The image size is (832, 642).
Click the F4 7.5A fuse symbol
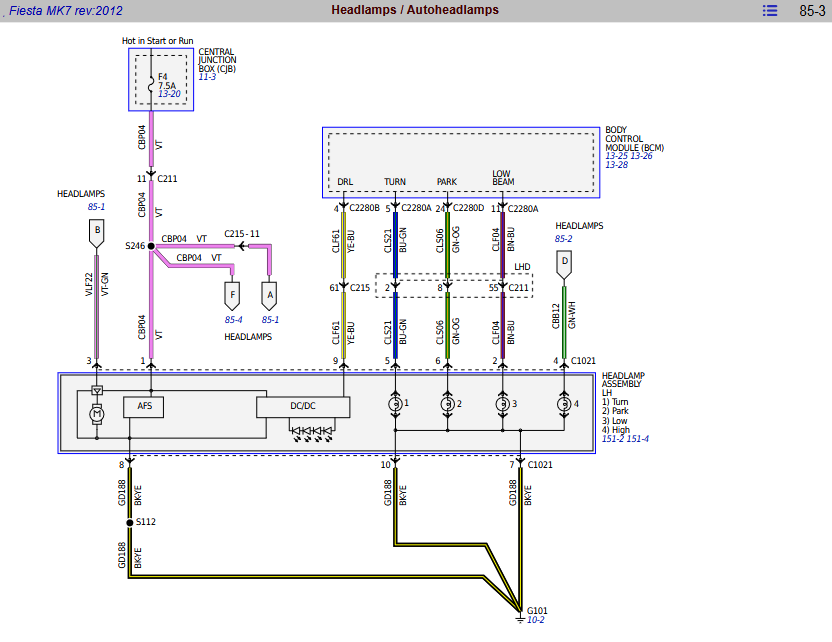pos(151,86)
